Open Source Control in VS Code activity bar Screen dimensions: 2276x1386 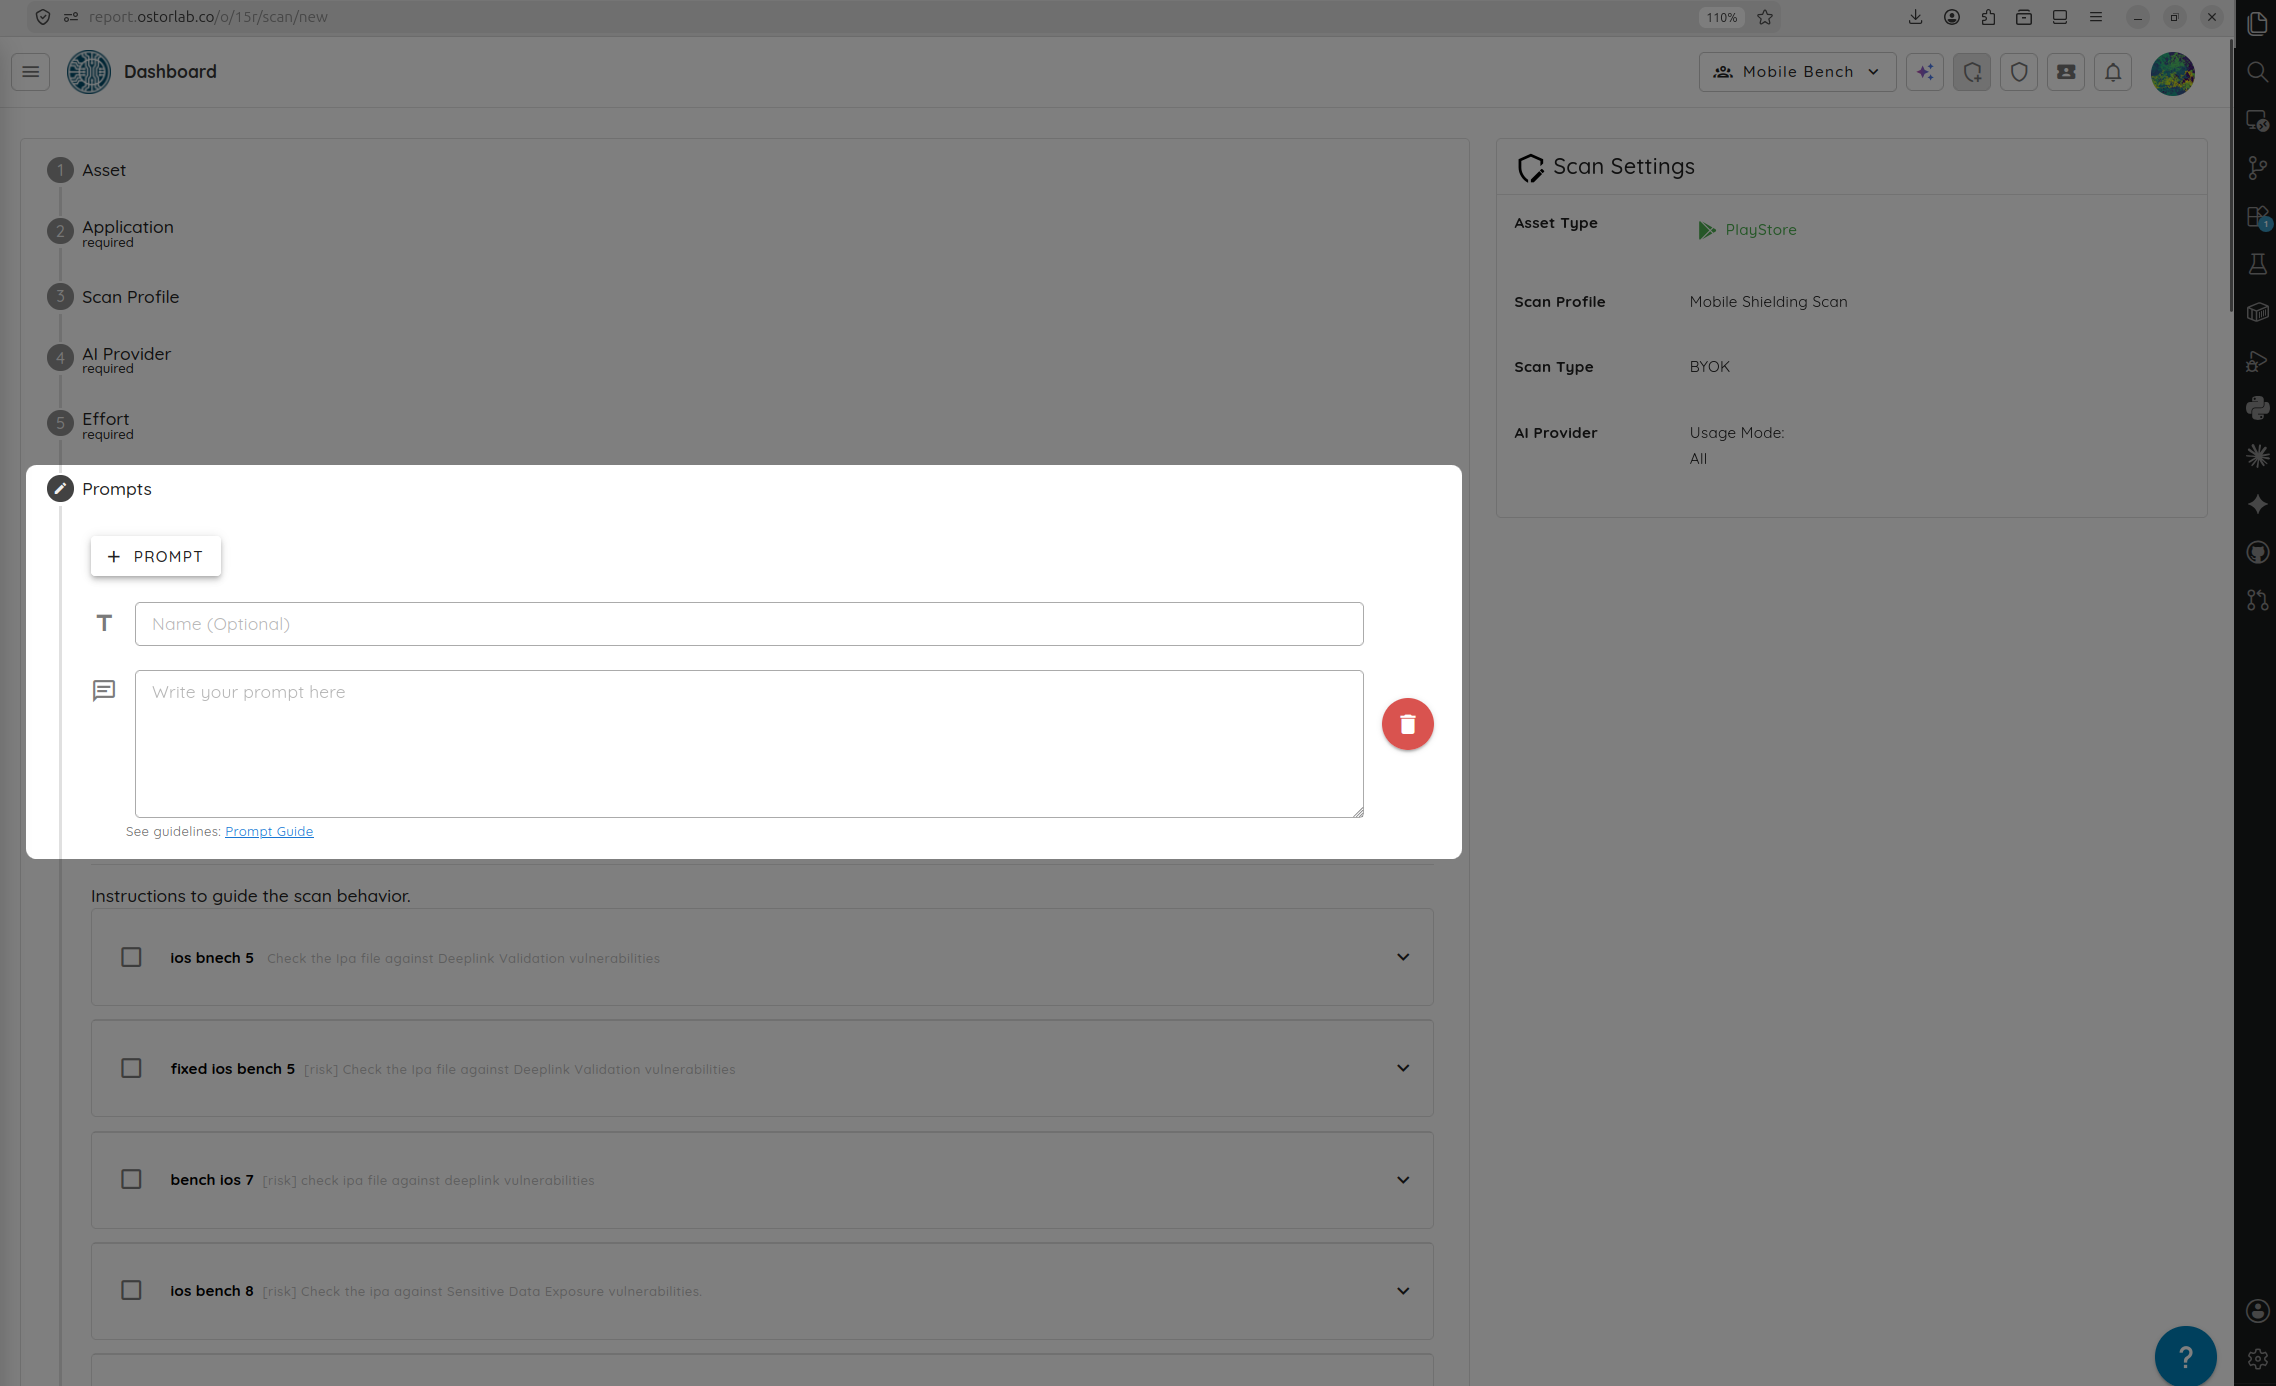pyautogui.click(x=2258, y=168)
